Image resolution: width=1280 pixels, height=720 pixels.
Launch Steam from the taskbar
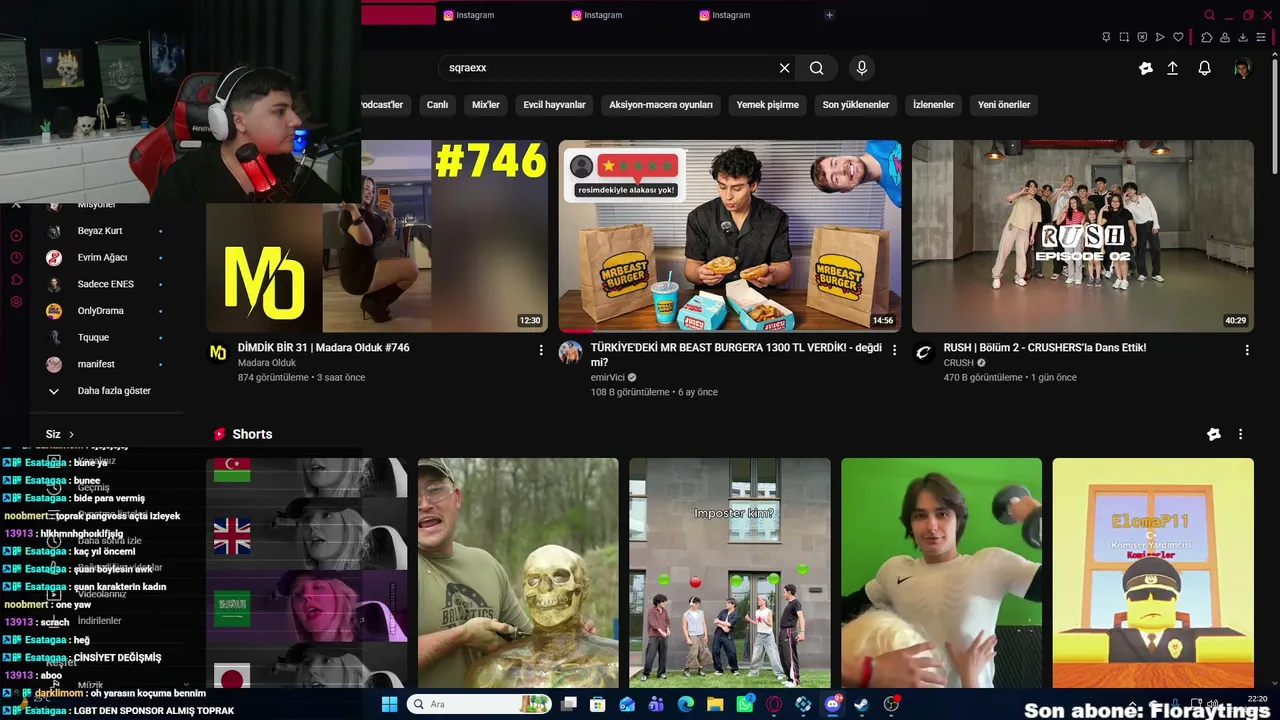click(x=861, y=704)
